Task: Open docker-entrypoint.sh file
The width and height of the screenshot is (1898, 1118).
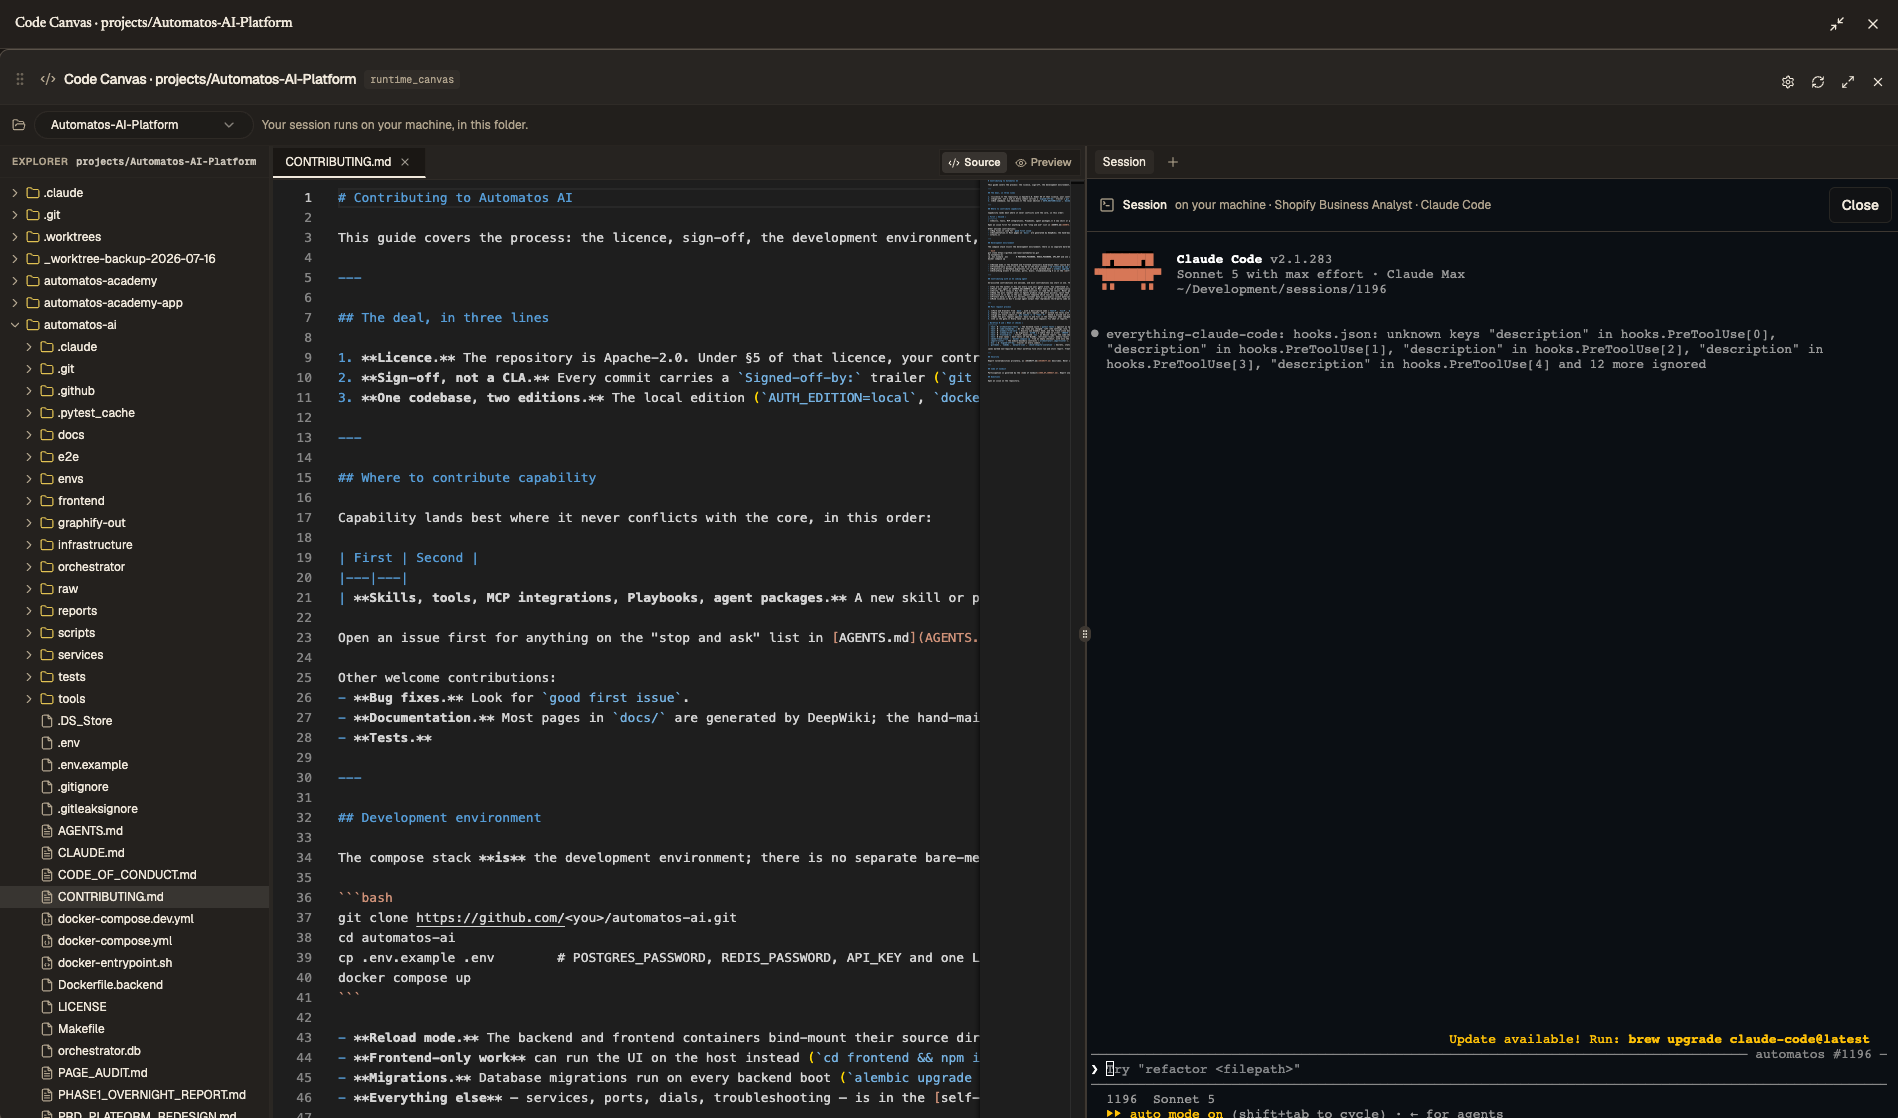Action: click(x=135, y=963)
